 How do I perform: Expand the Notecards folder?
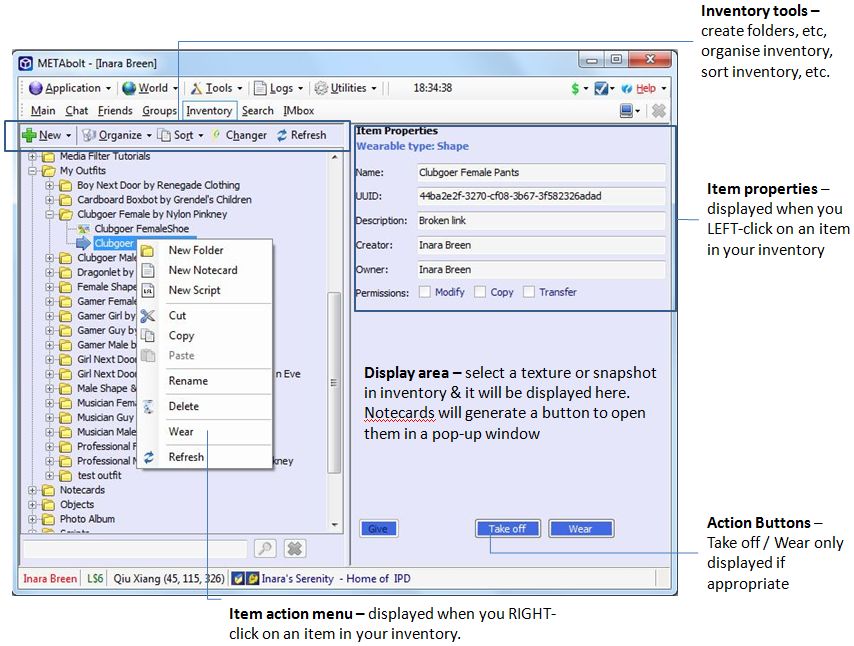(33, 491)
